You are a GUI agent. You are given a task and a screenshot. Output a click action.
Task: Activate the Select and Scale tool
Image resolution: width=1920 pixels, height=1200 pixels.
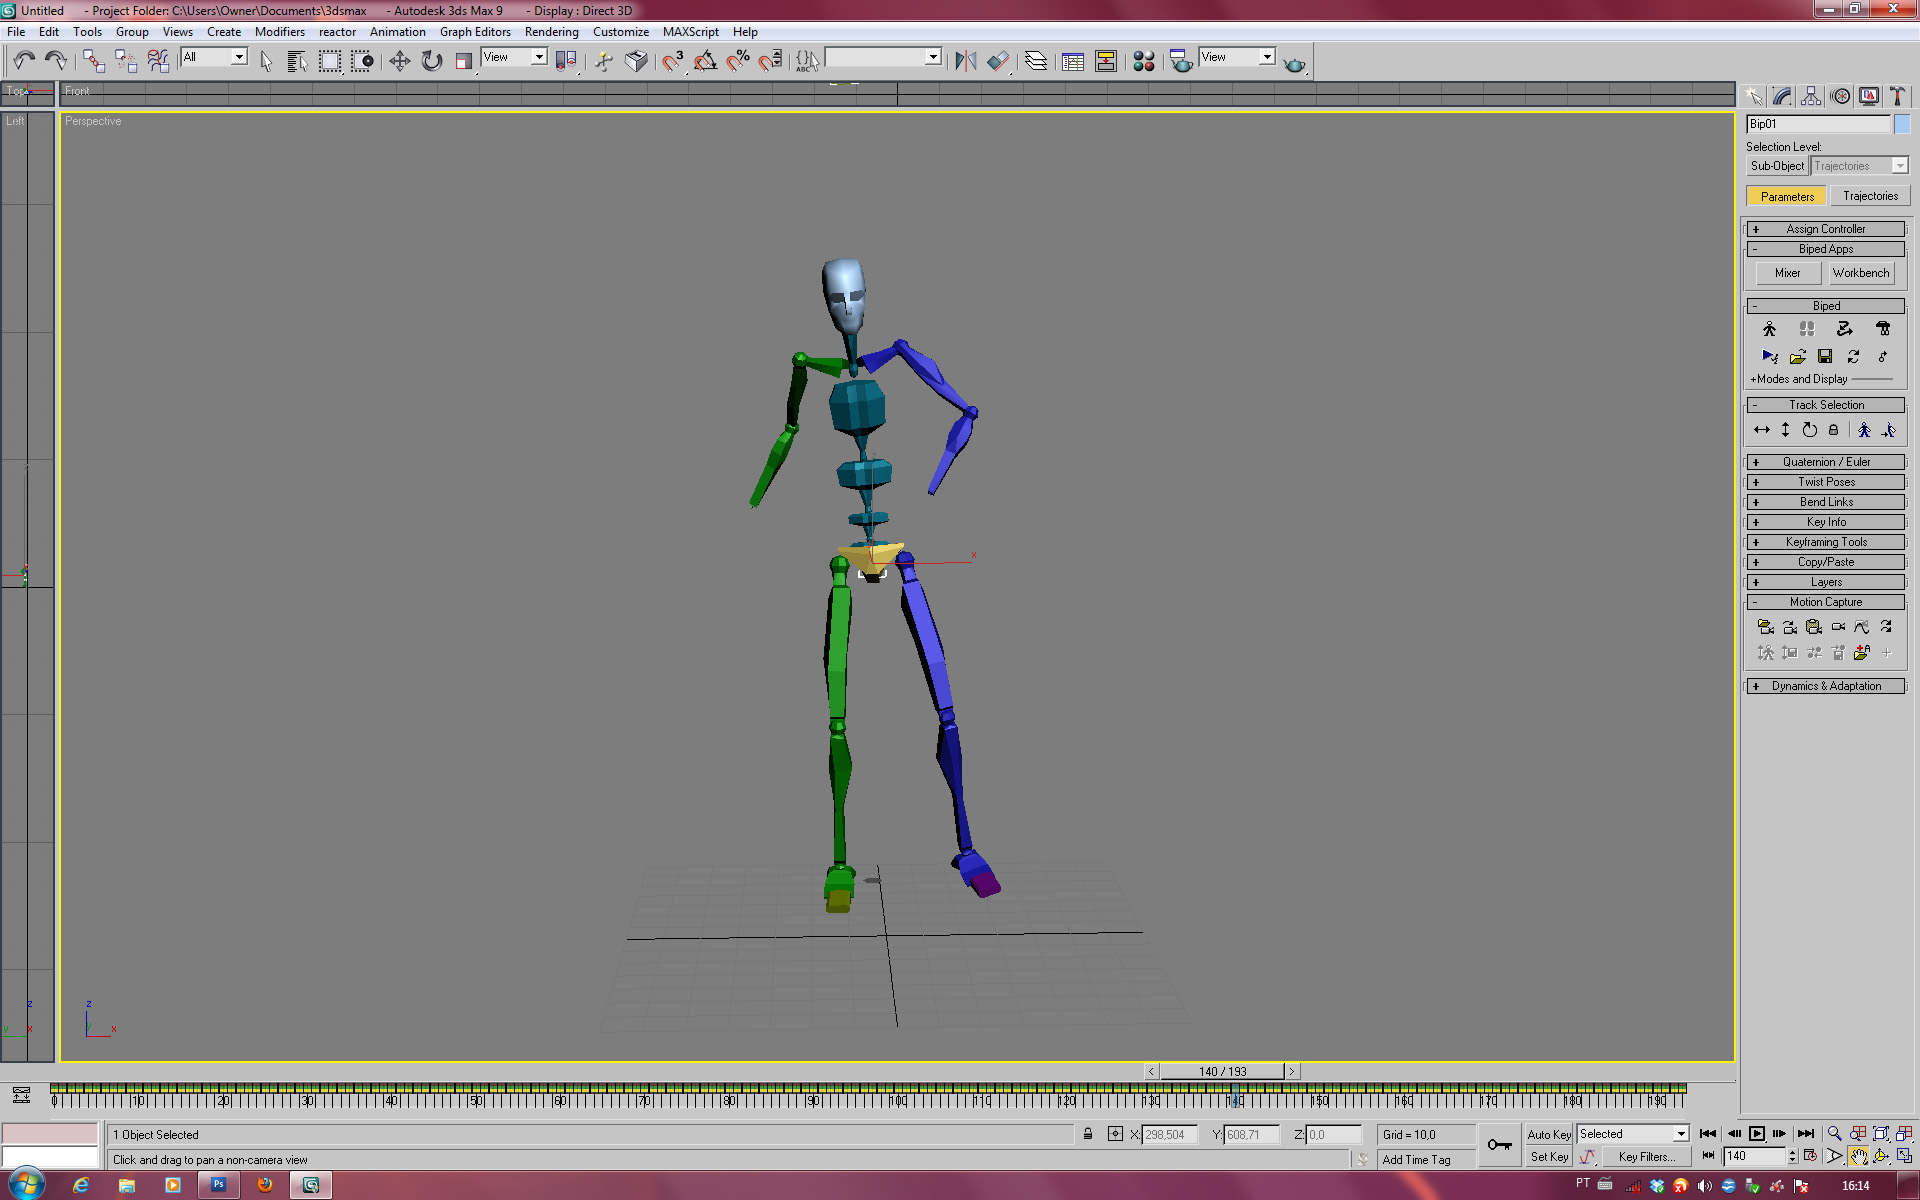pyautogui.click(x=463, y=61)
